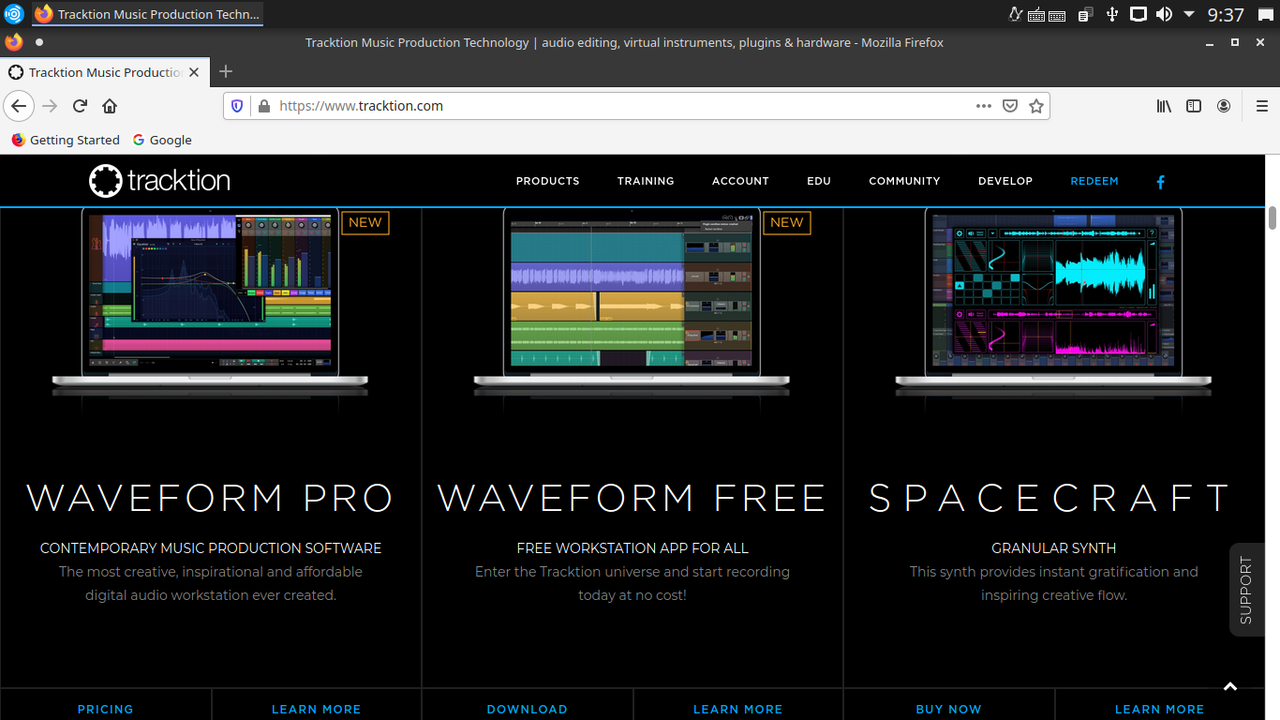1280x720 pixels.
Task: Toggle the sidebar view icon
Action: pyautogui.click(x=1193, y=105)
